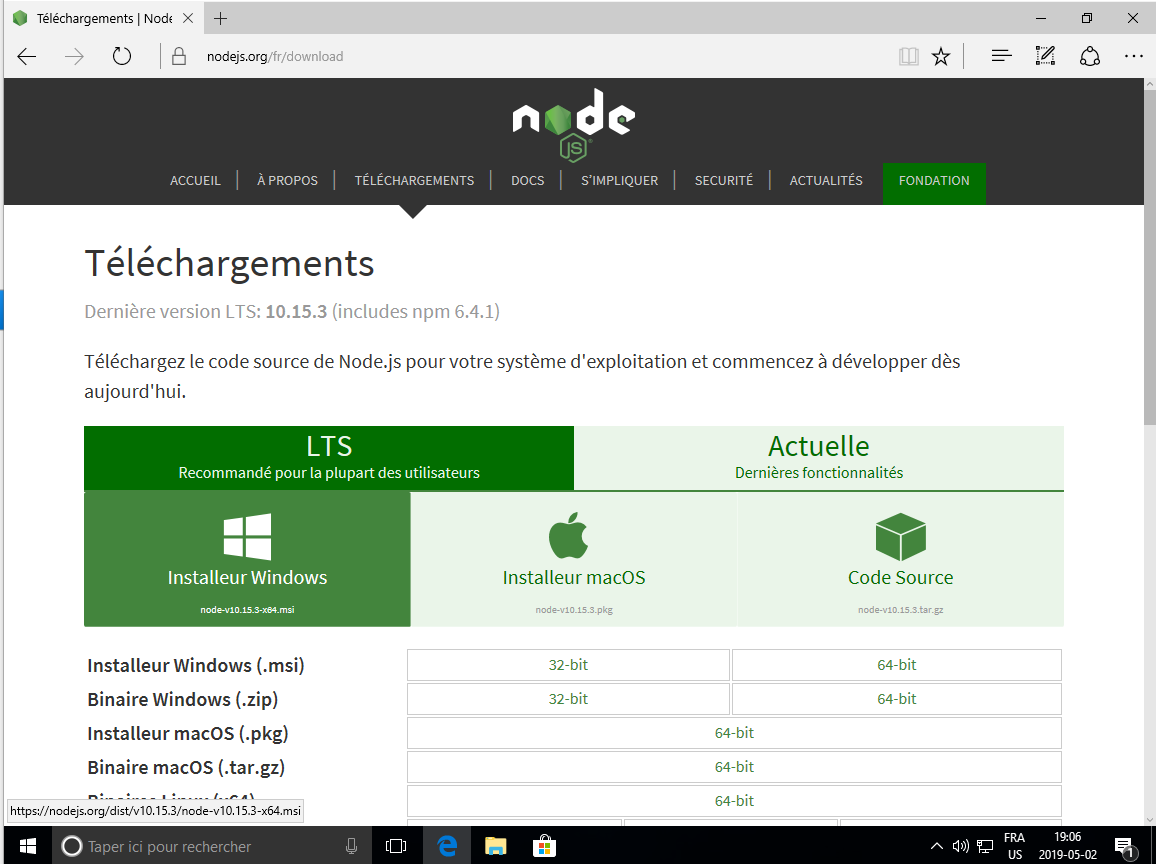Screen dimensions: 1156x864
Task: Open Task View from the taskbar
Action: pos(396,846)
